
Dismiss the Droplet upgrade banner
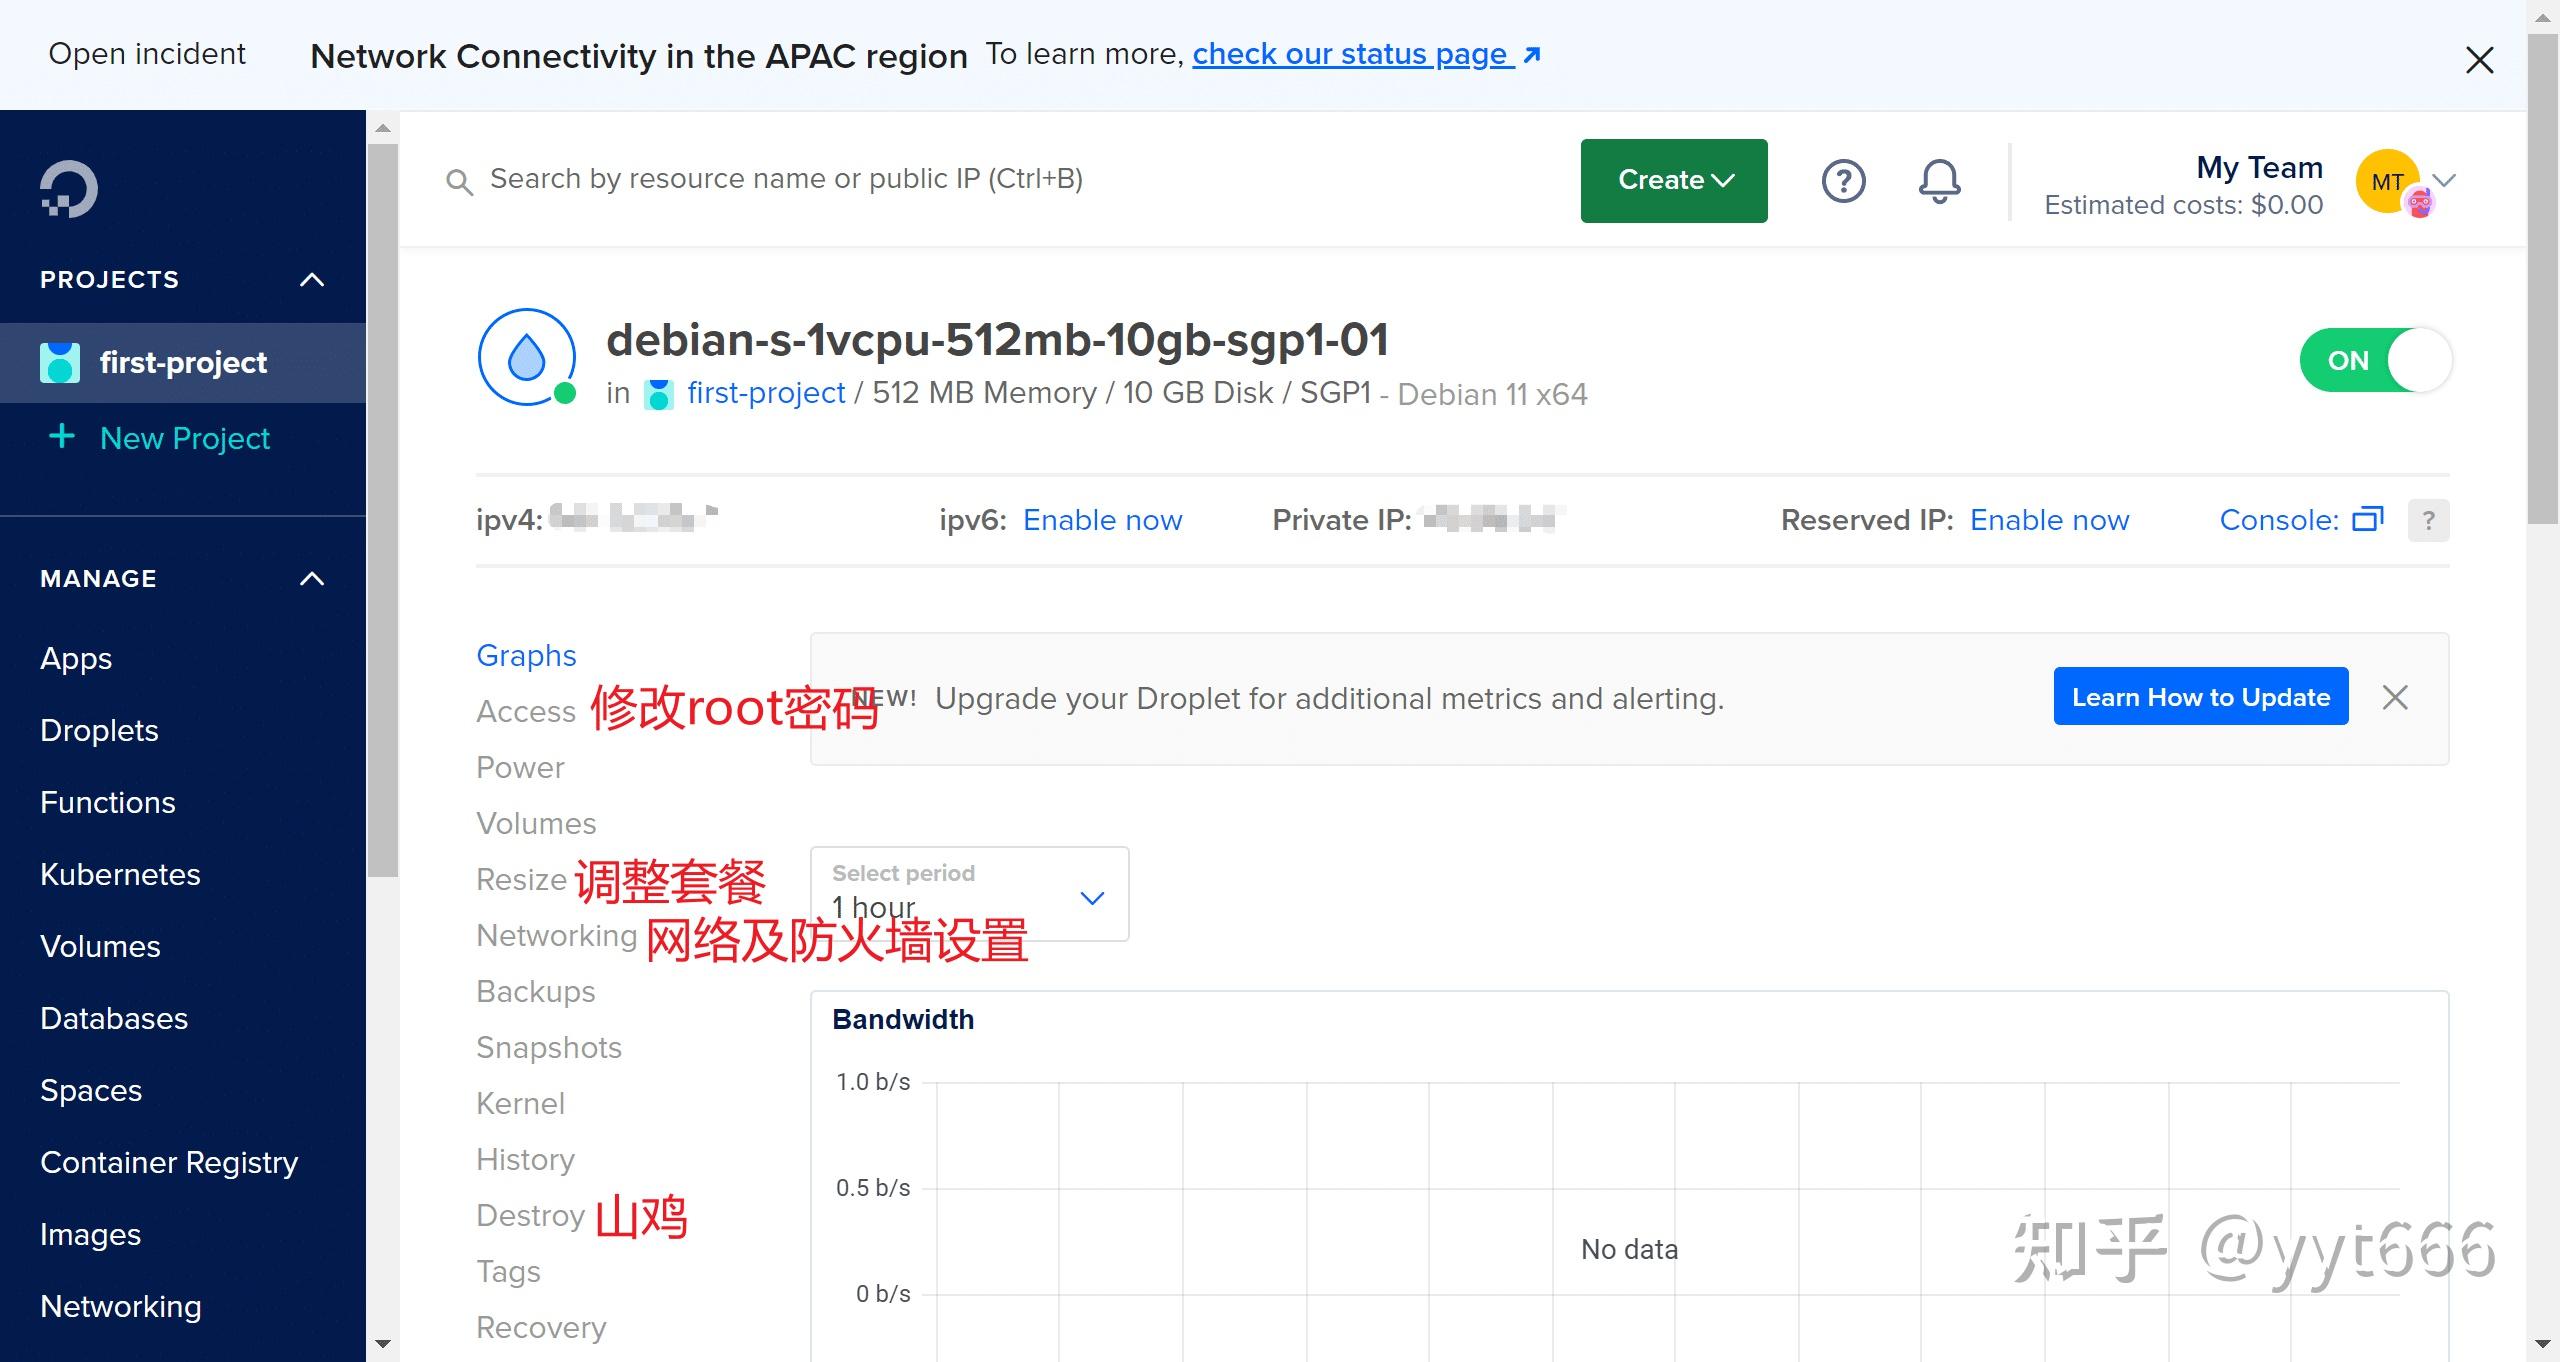coord(2395,697)
